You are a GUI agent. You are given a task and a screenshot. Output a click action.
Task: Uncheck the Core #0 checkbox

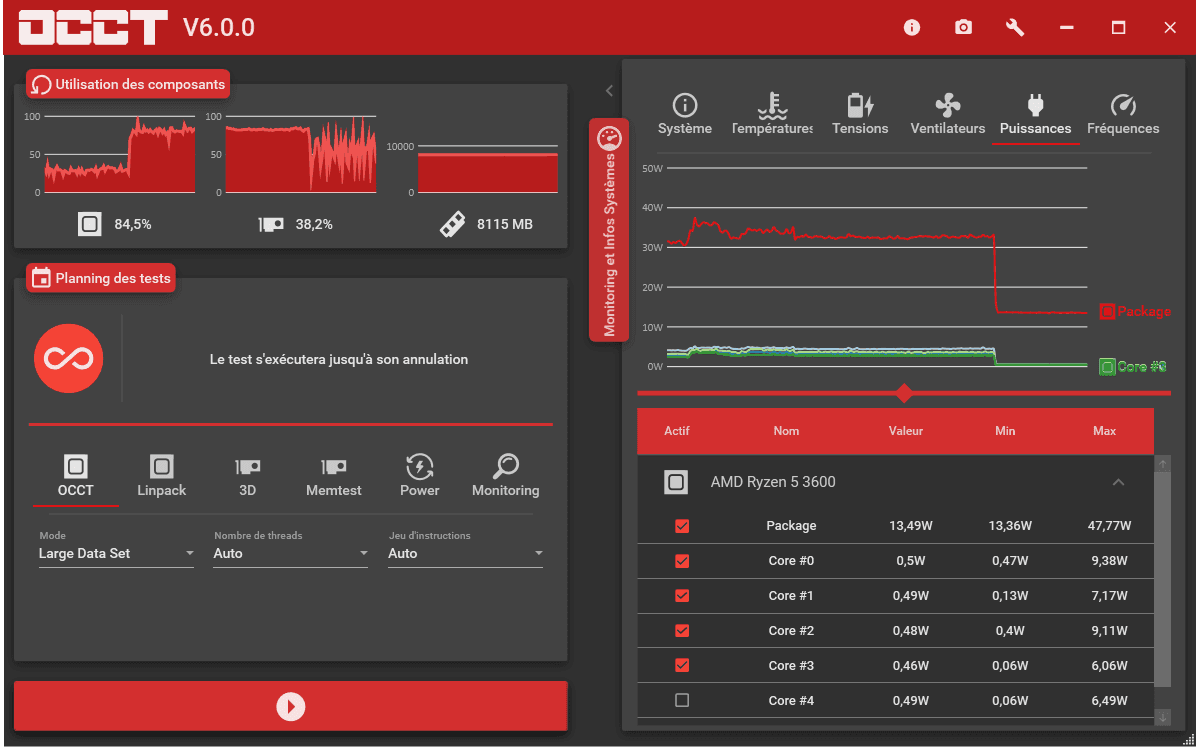coord(682,561)
